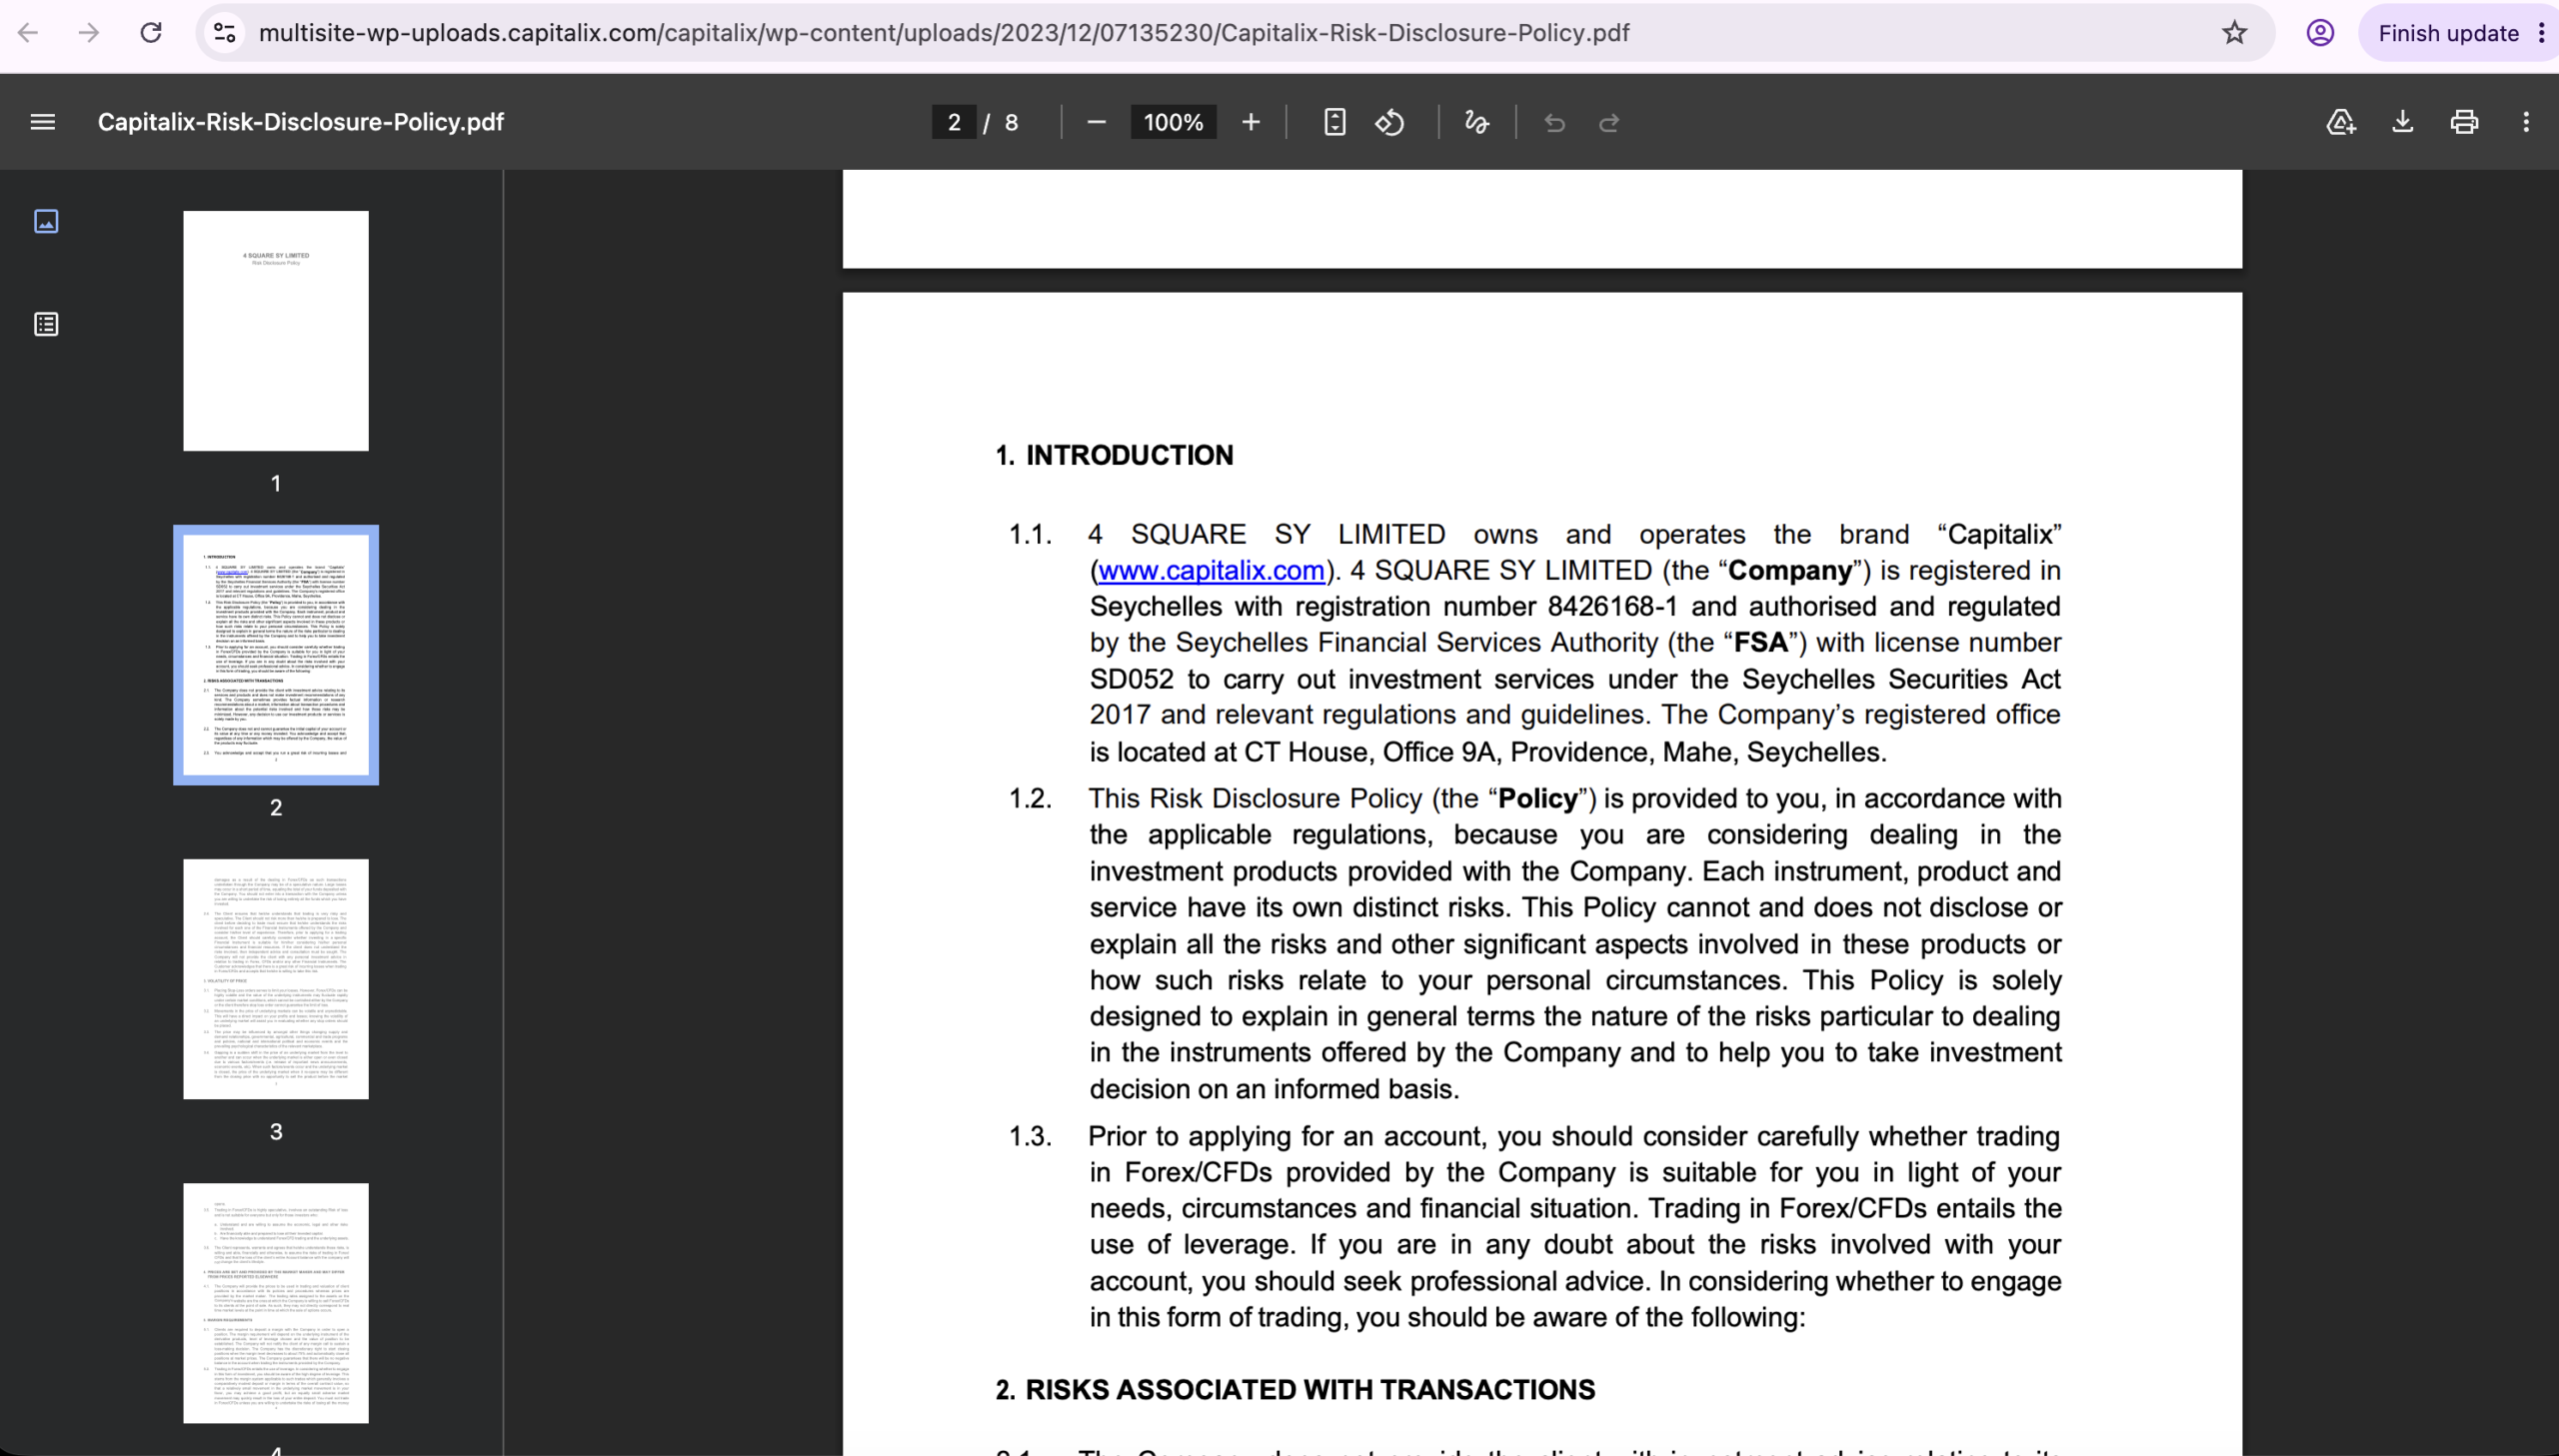The image size is (2559, 1456).
Task: Go back to the previous page
Action: pyautogui.click(x=28, y=33)
